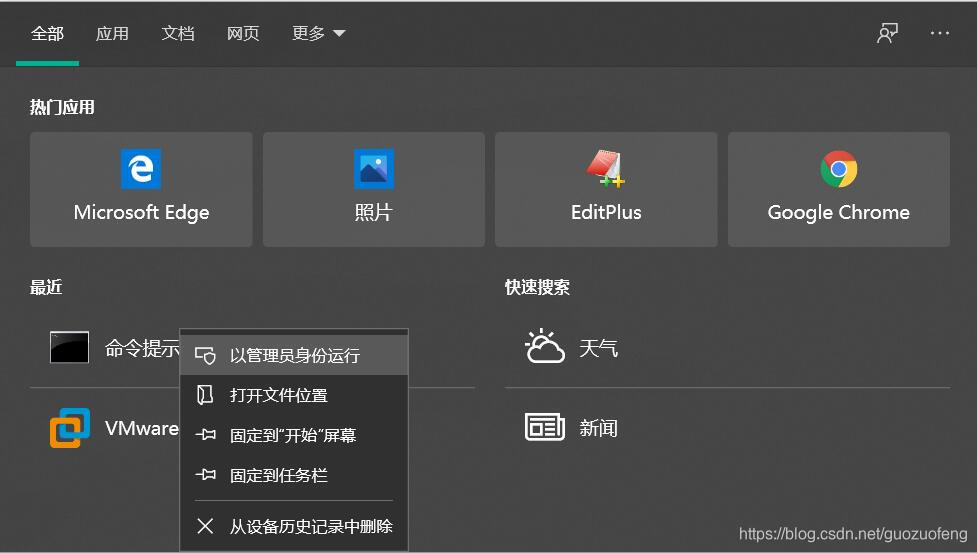This screenshot has height=553, width=977.
Task: Choose 打开文件位置 from context menu
Action: point(294,395)
